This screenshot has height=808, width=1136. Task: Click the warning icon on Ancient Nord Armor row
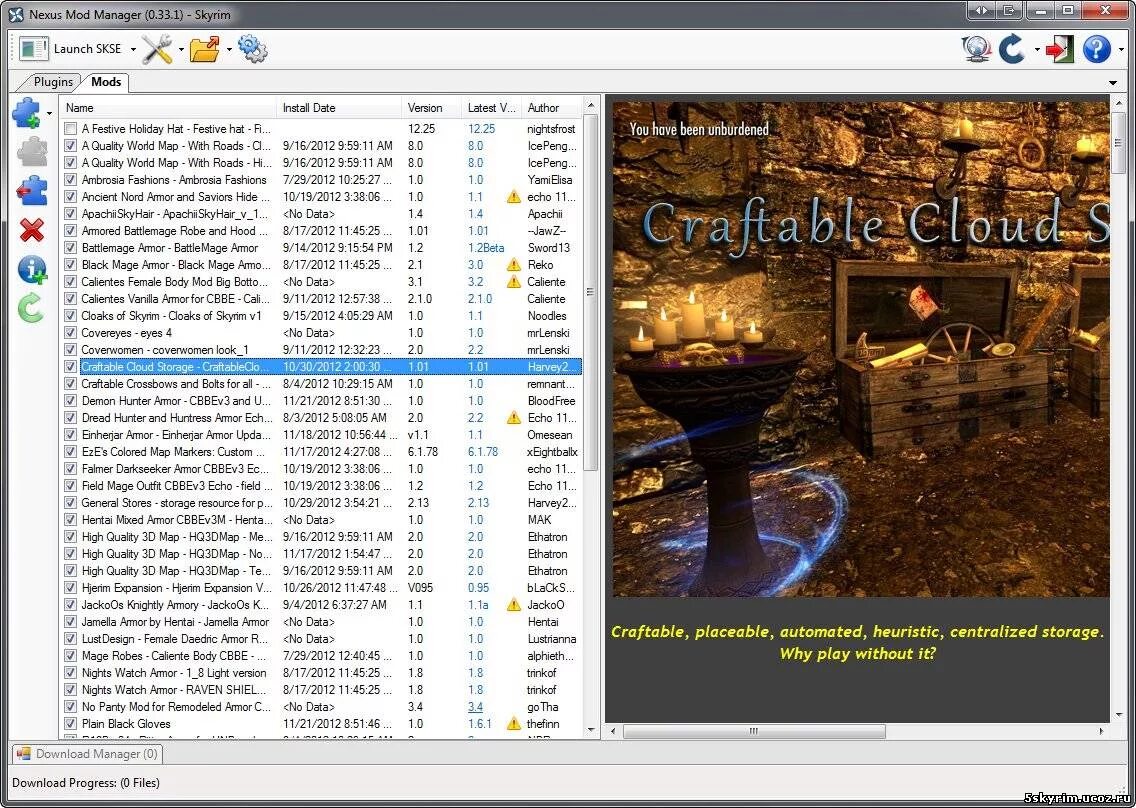tap(514, 196)
